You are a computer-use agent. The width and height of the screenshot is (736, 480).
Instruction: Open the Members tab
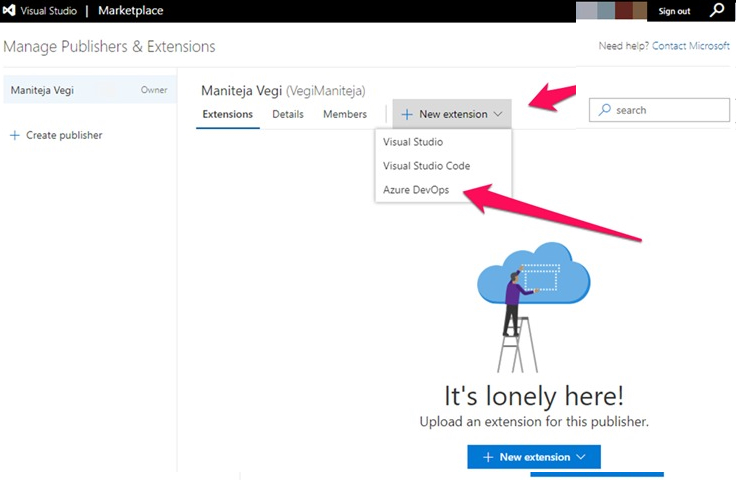click(344, 114)
